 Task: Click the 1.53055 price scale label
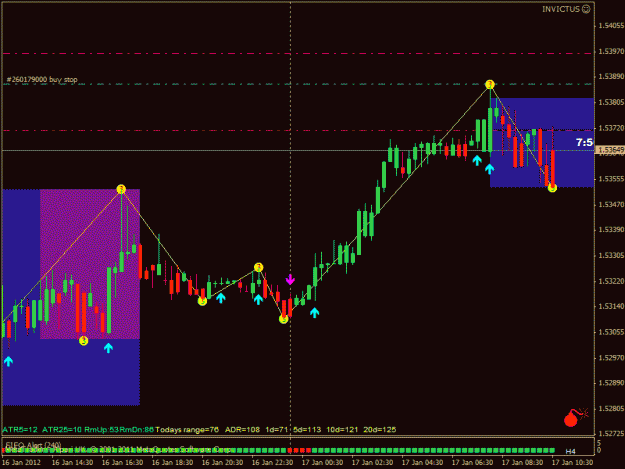[611, 332]
